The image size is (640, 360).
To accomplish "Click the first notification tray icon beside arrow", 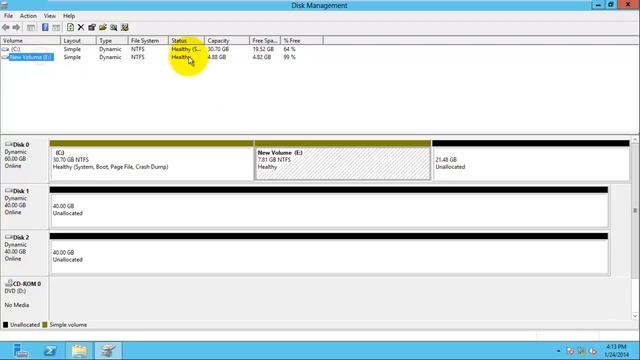I will 571,351.
